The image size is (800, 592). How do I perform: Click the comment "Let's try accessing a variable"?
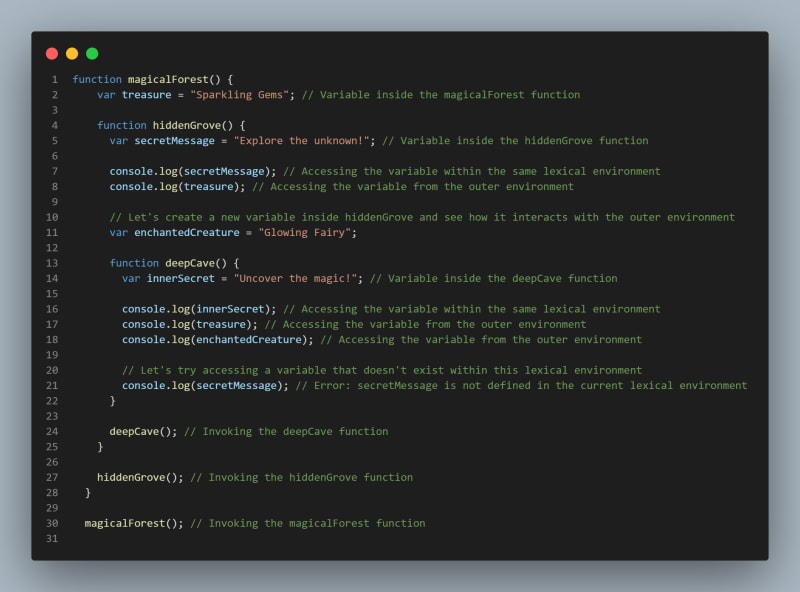(x=382, y=370)
